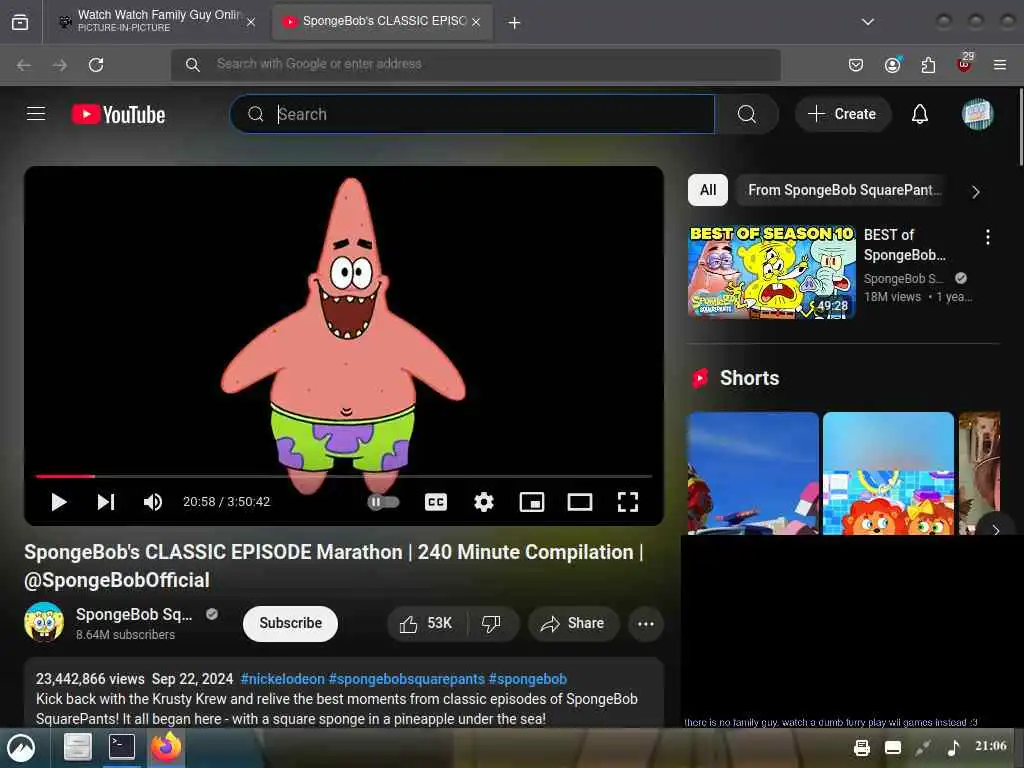Screen dimensions: 1024x768
Task: Select the All filter chip
Action: coord(708,190)
